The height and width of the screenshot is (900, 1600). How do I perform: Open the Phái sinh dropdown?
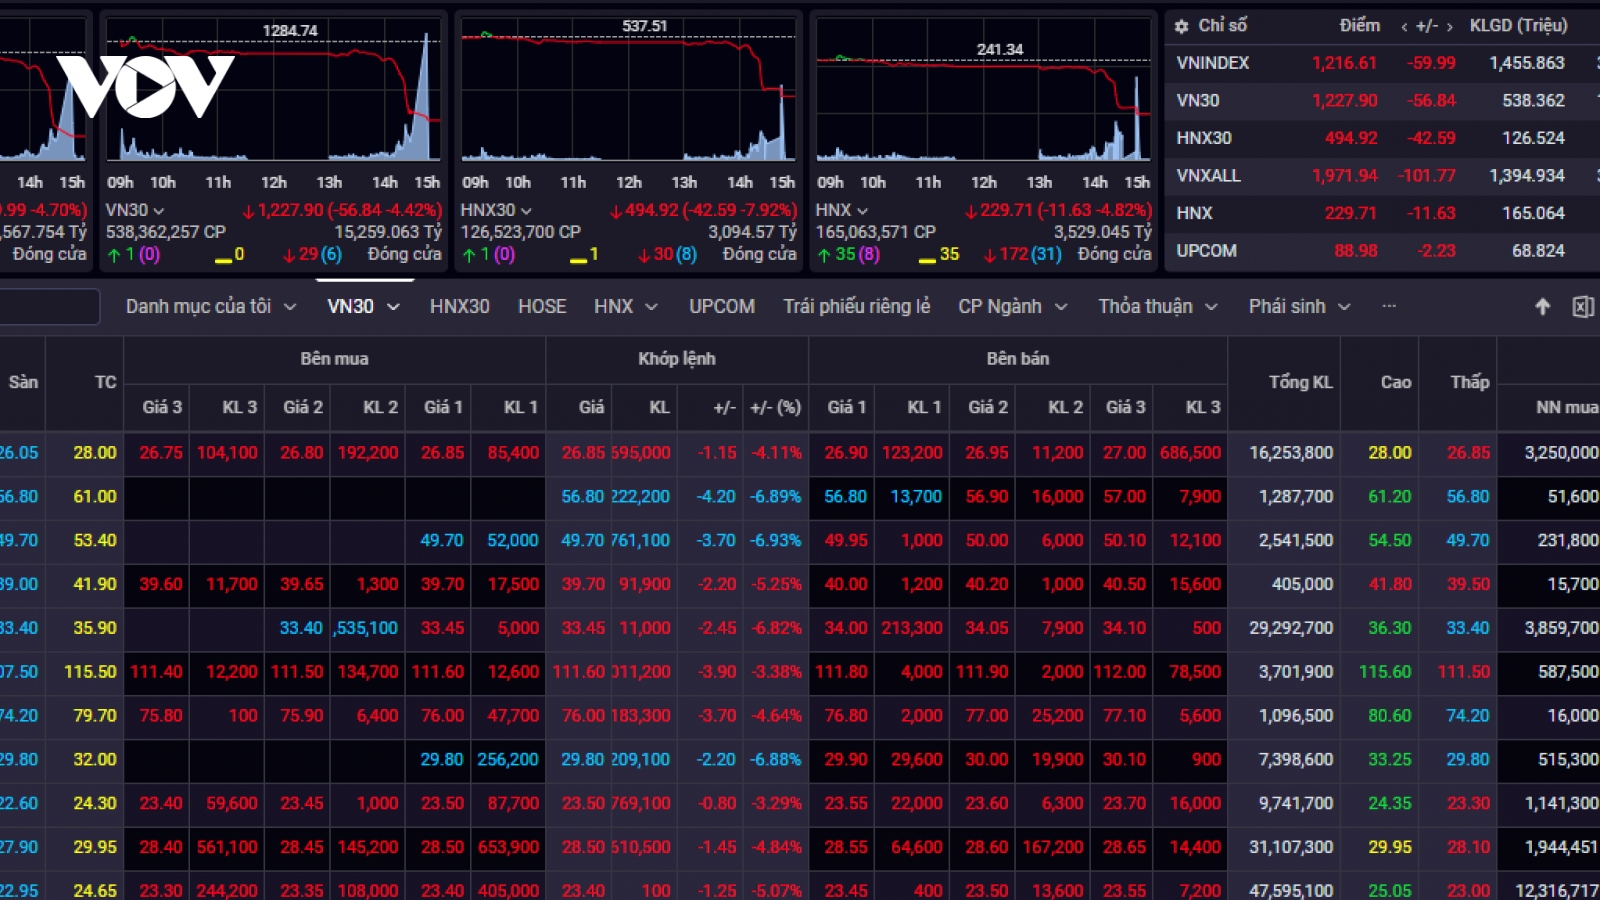click(1299, 306)
